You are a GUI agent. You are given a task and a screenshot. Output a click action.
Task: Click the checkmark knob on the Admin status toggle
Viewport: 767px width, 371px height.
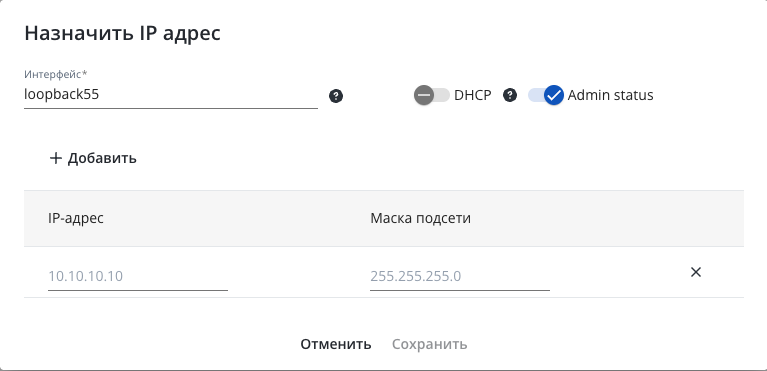554,95
